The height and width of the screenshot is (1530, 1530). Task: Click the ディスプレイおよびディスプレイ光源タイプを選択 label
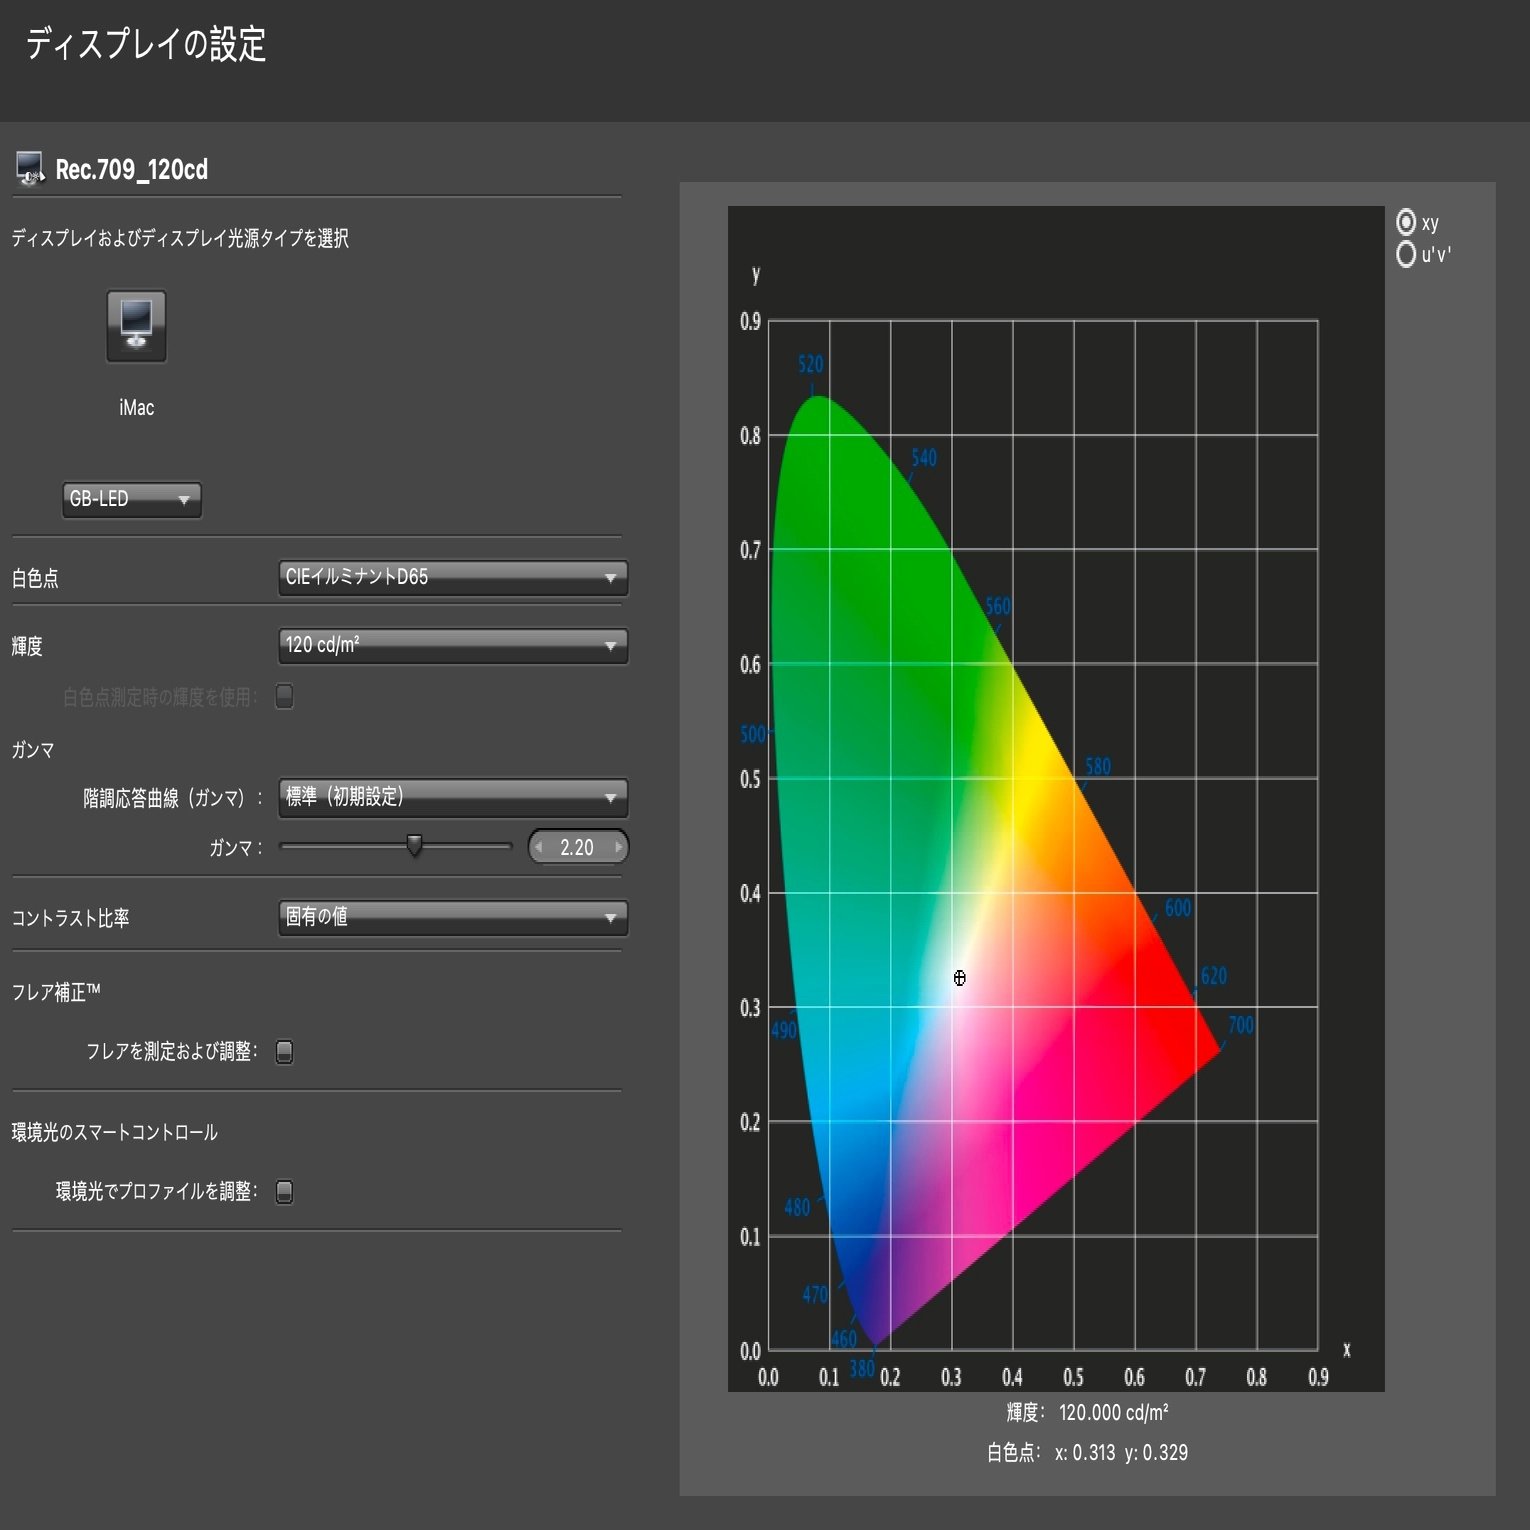180,238
